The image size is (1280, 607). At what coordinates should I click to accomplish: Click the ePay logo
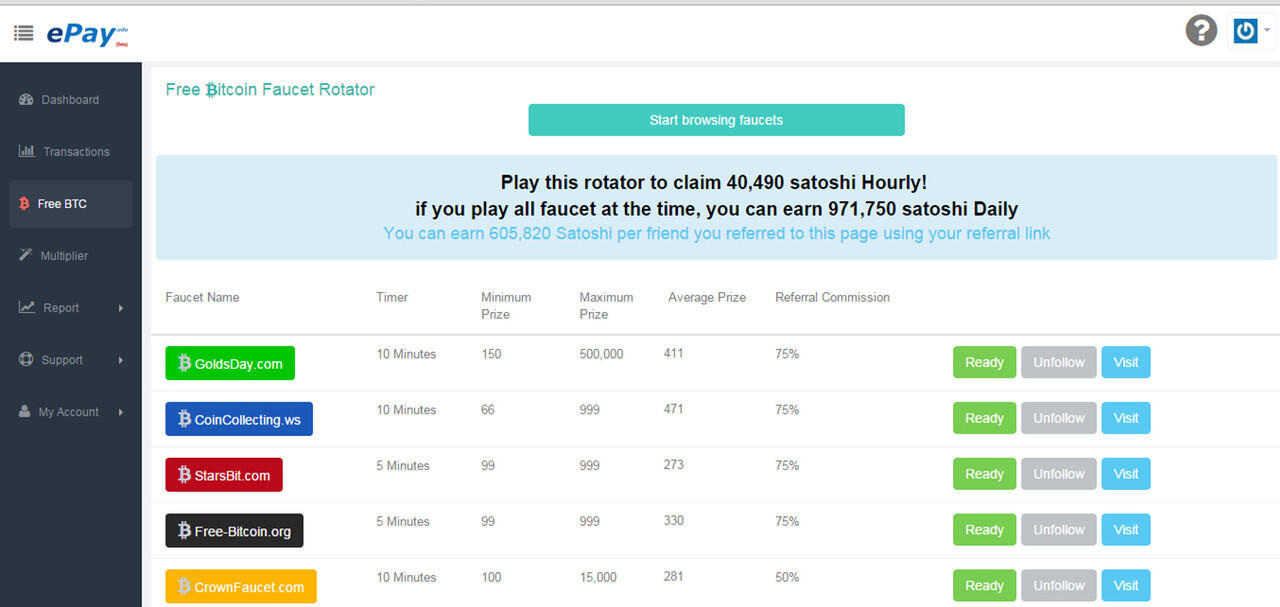tap(87, 34)
